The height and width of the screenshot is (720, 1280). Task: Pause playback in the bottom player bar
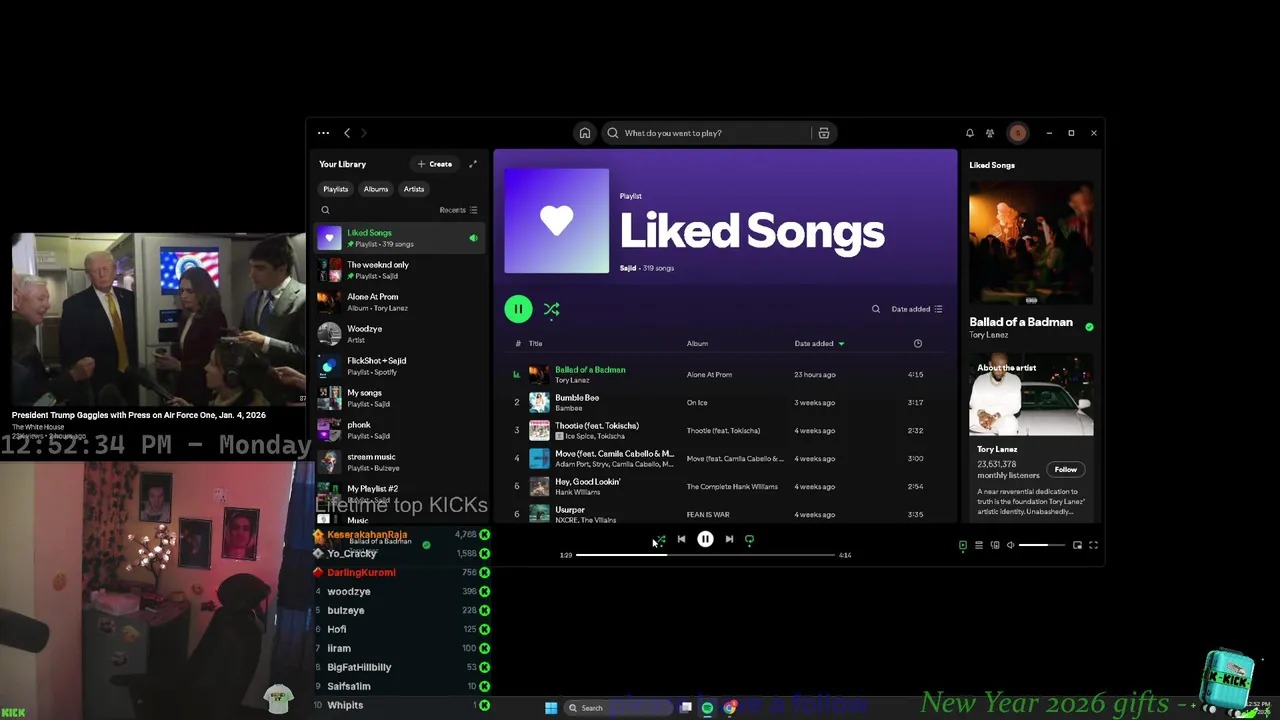(705, 539)
